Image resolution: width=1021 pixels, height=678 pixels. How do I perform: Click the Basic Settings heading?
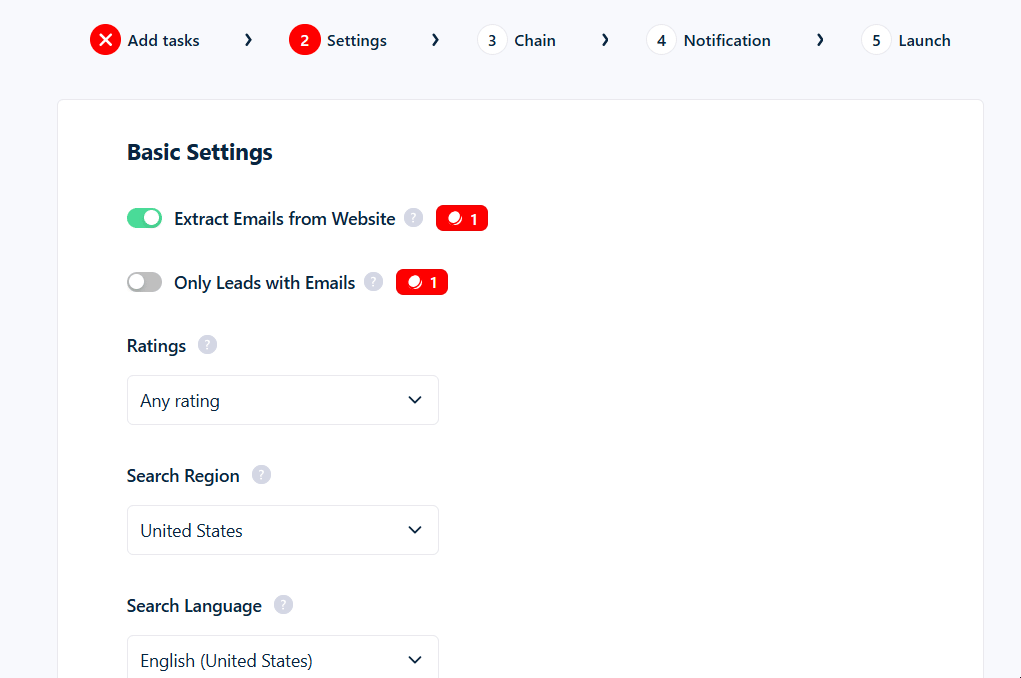pyautogui.click(x=199, y=152)
